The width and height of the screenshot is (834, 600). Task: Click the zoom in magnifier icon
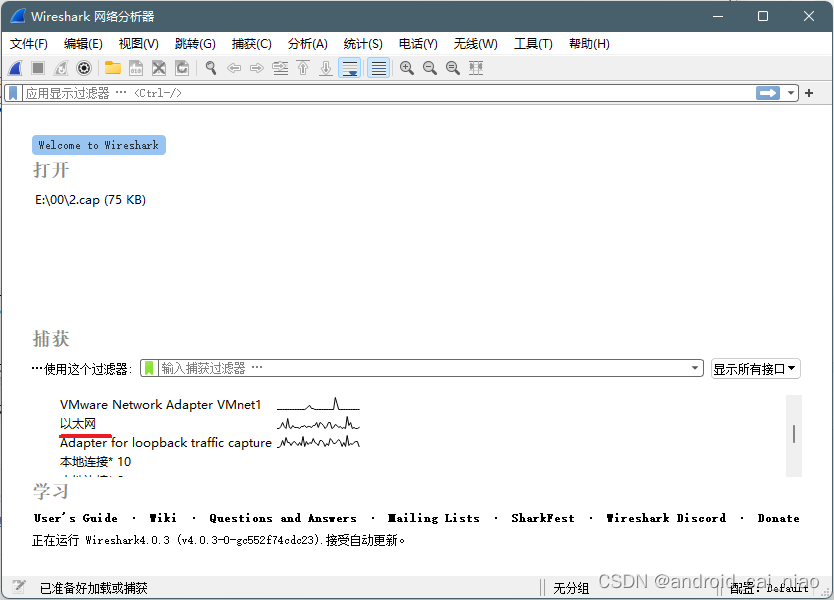click(407, 68)
